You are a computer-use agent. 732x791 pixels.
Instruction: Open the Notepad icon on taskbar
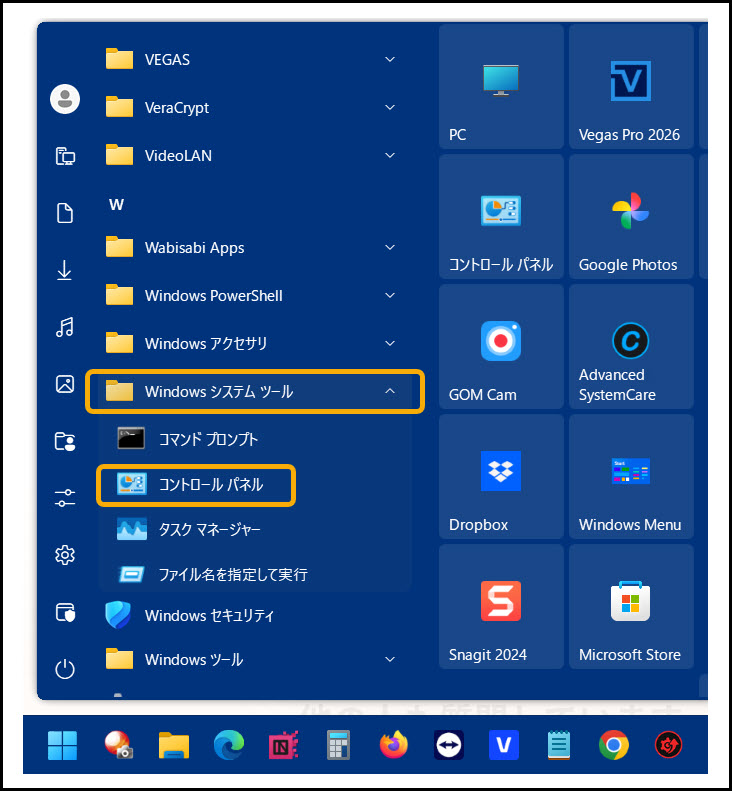pos(559,745)
